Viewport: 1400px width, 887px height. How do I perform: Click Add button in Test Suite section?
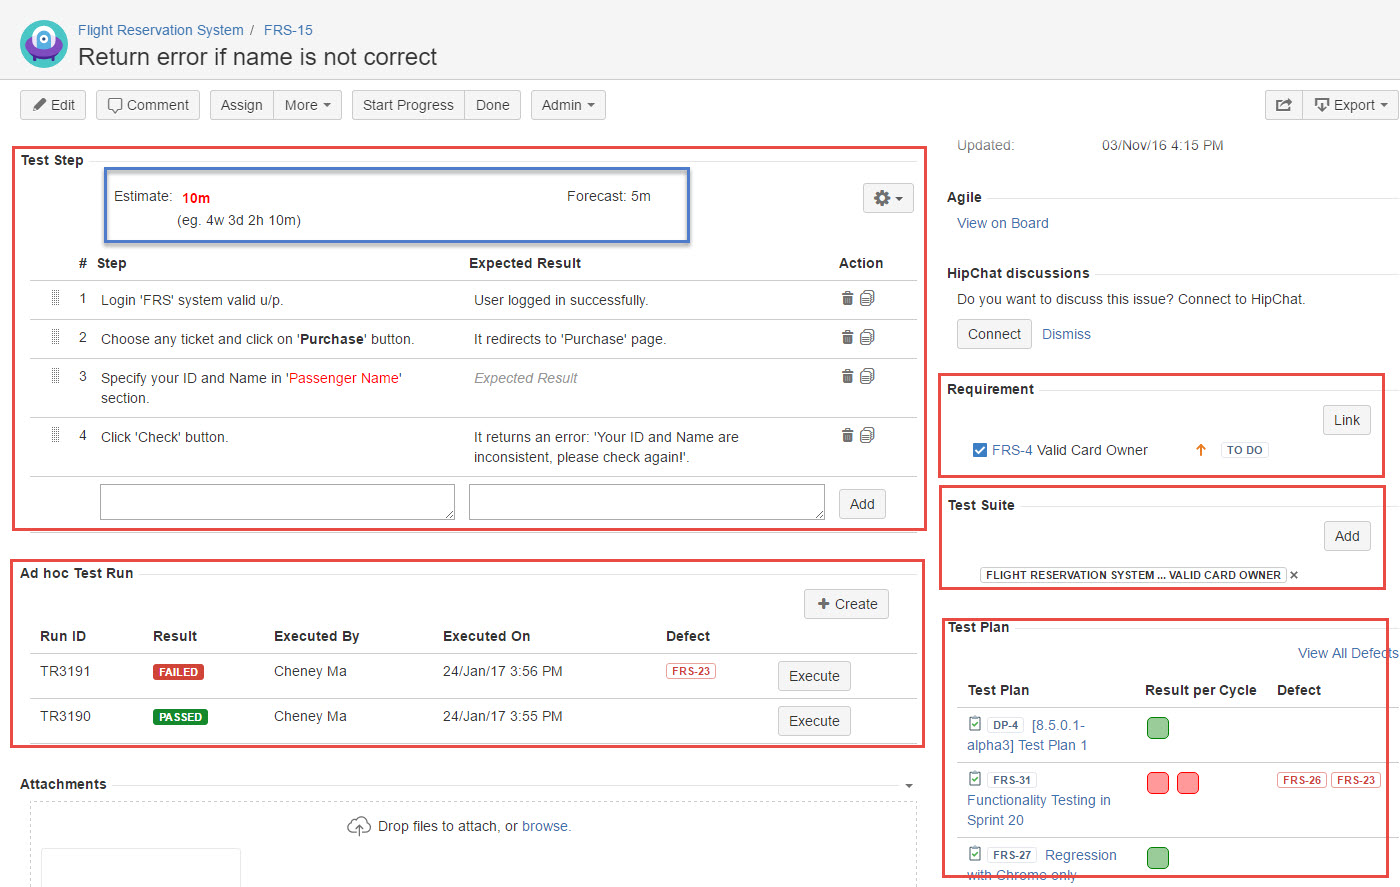tap(1347, 536)
